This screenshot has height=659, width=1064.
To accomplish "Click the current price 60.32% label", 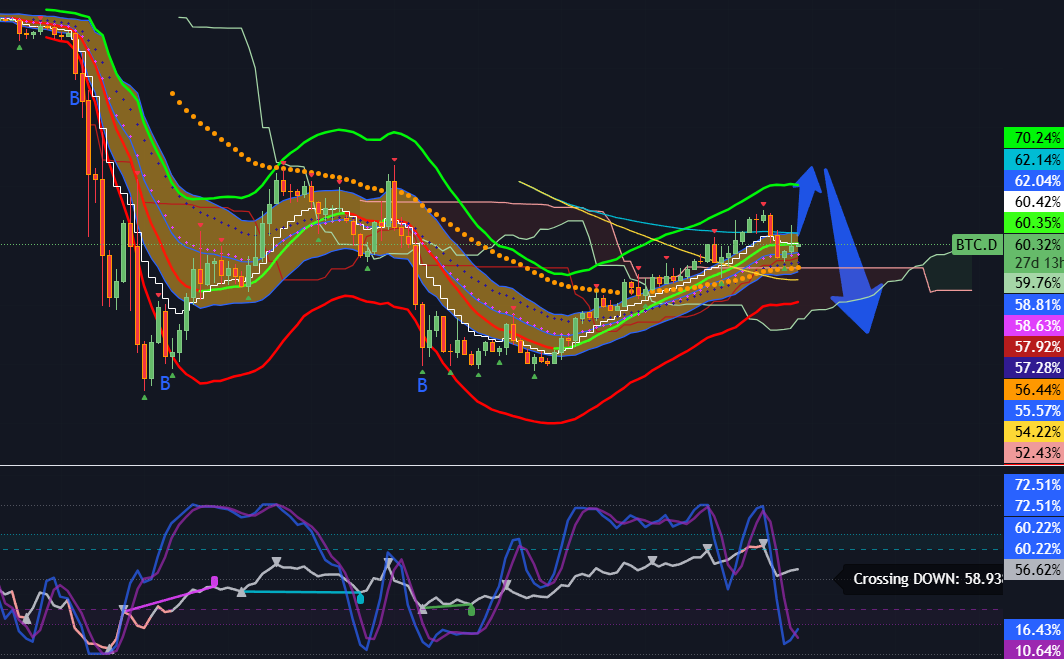I will pyautogui.click(x=1033, y=244).
